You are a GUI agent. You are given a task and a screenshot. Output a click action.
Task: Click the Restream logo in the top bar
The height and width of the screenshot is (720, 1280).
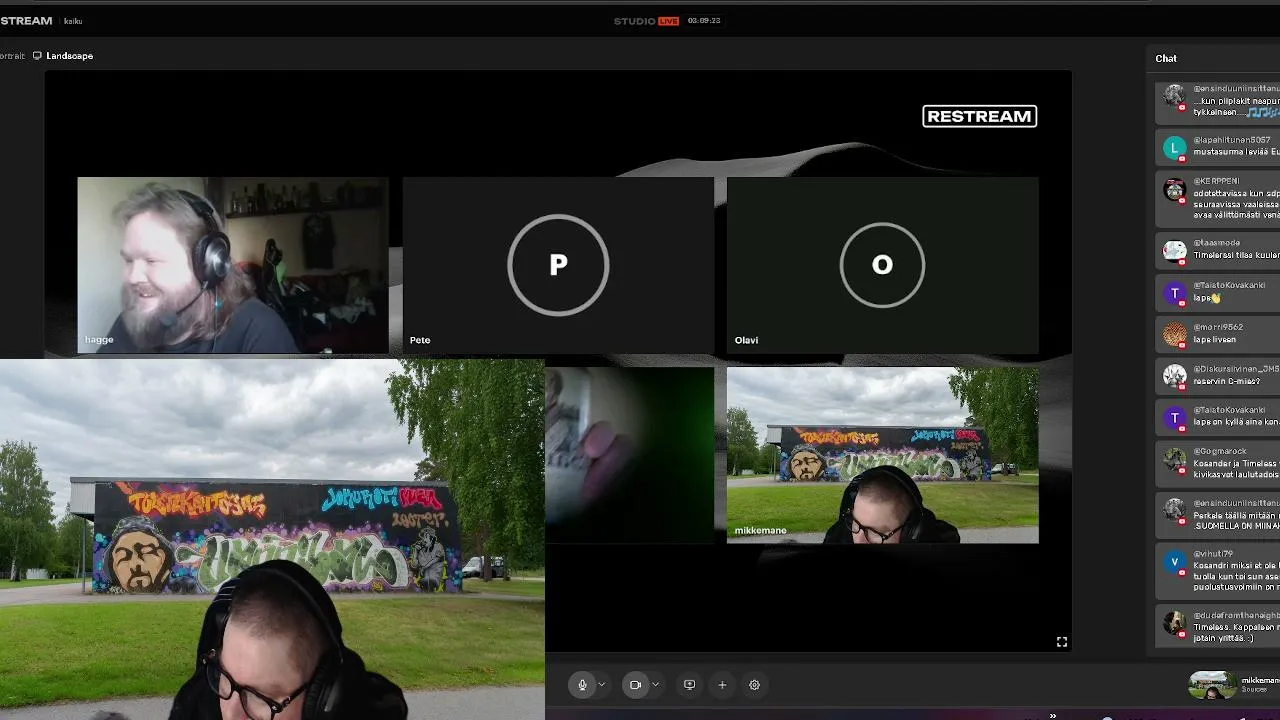pos(26,21)
